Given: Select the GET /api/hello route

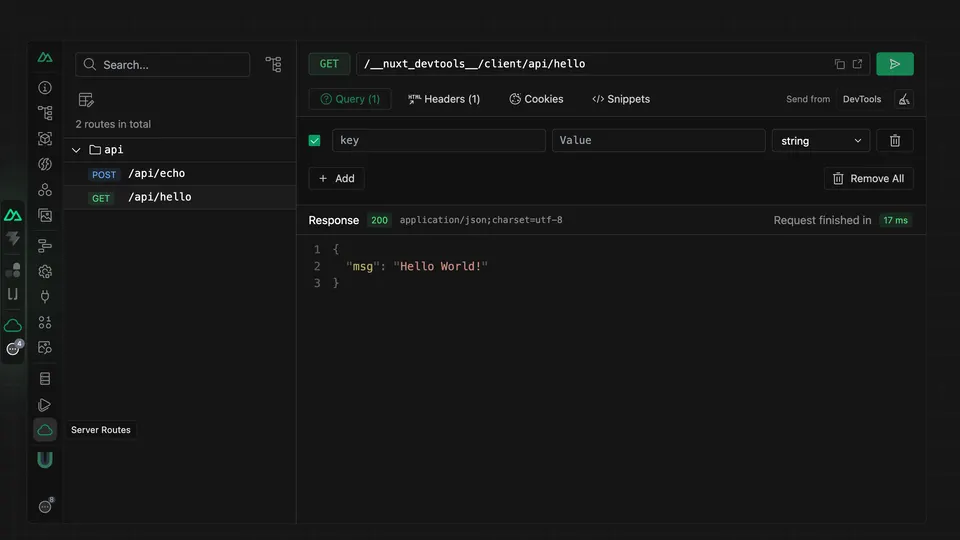Looking at the screenshot, I should pos(180,198).
